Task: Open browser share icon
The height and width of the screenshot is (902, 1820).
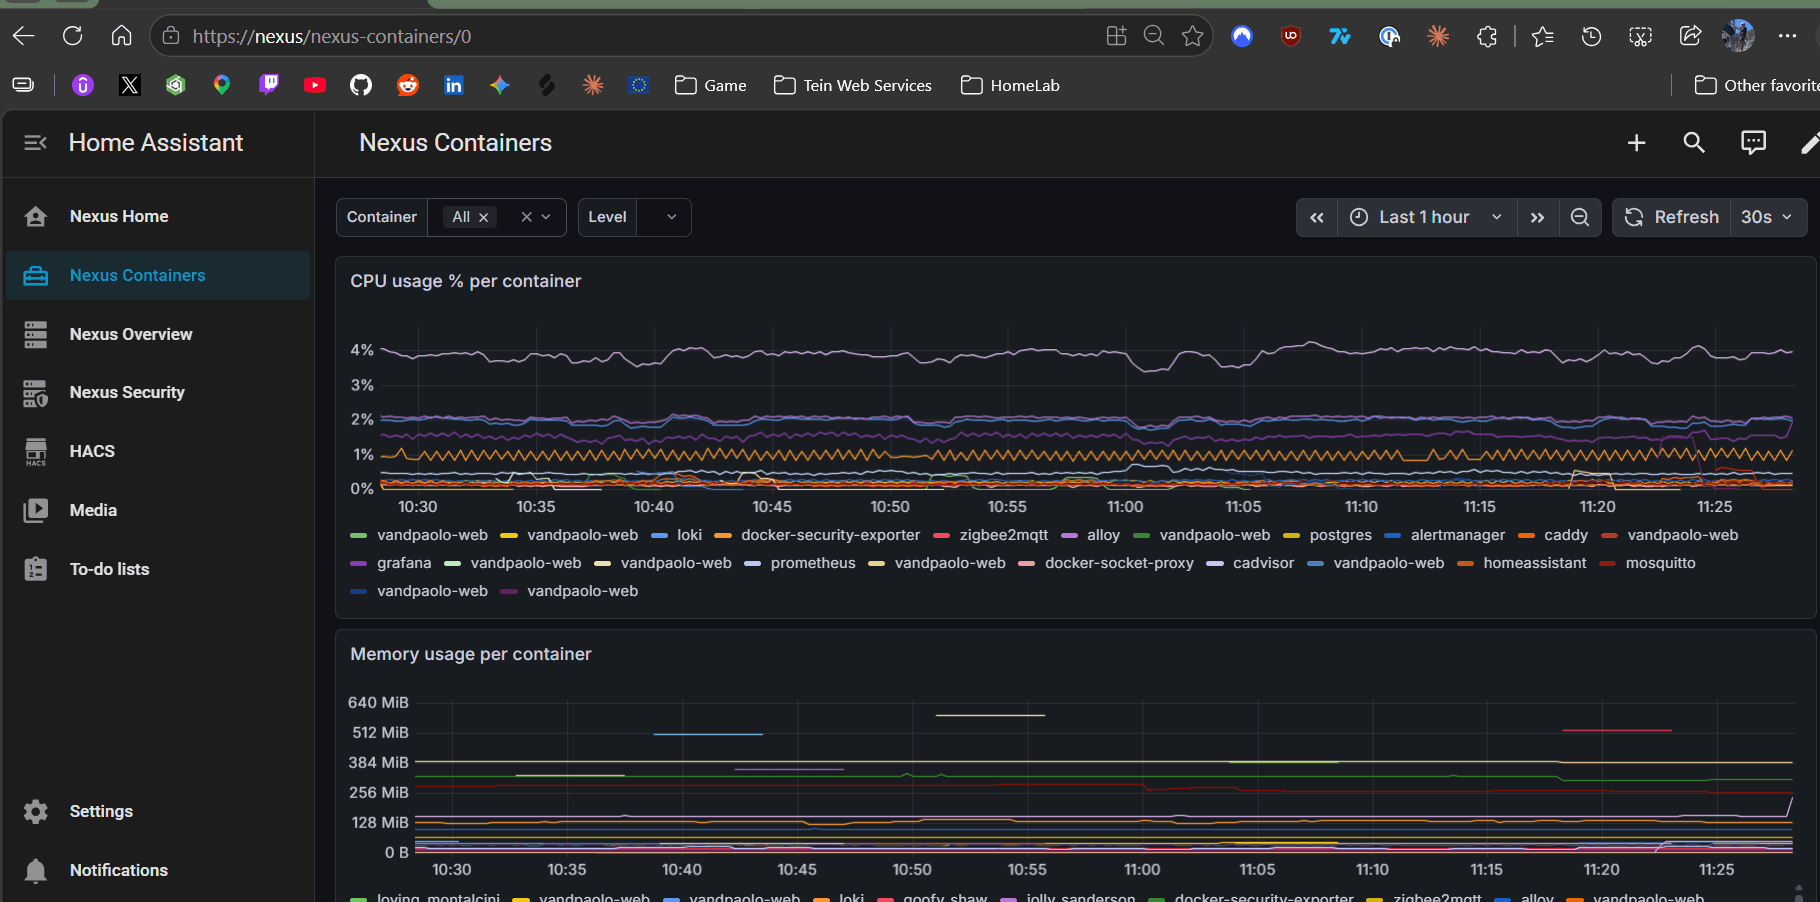Action: tap(1690, 36)
